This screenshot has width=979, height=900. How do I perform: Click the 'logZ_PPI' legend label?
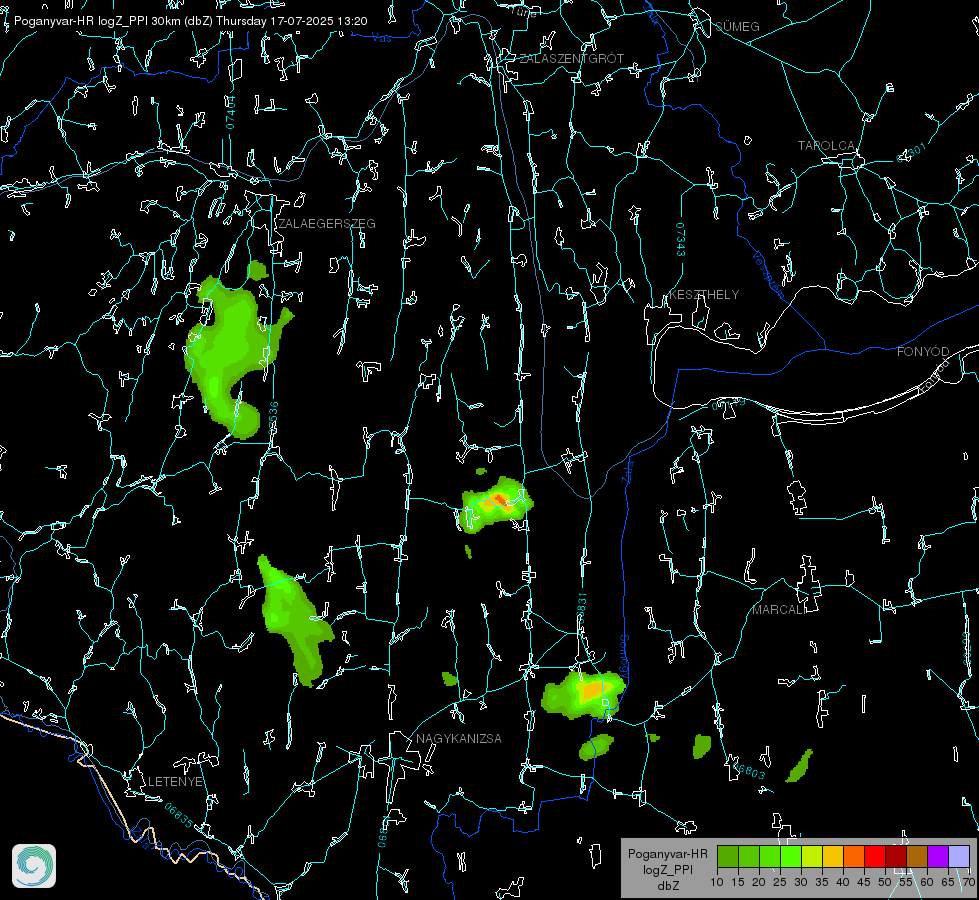point(667,870)
